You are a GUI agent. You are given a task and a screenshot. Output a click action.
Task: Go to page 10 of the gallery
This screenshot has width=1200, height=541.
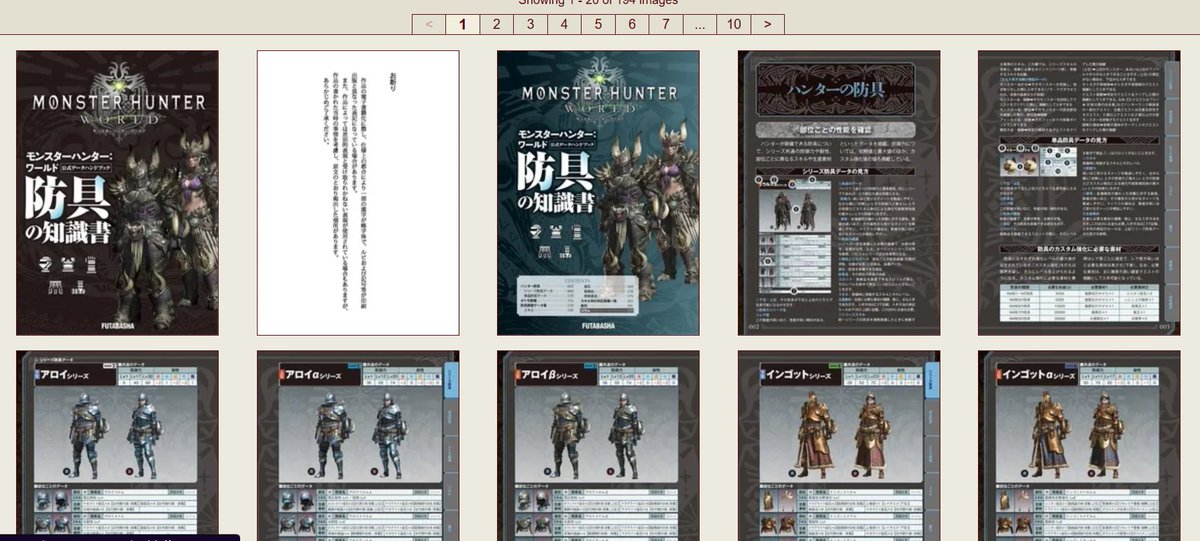(x=734, y=24)
